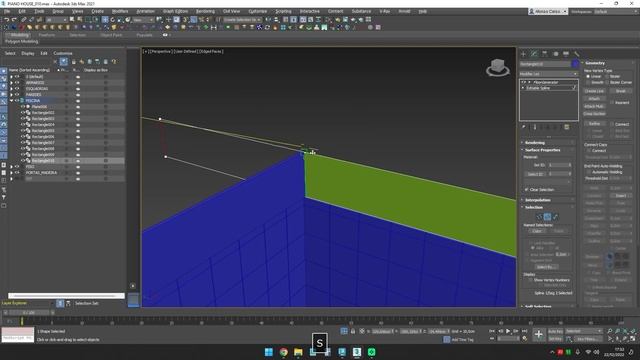Image resolution: width=640 pixels, height=360 pixels.
Task: Click the time slider handle
Action: click(x=29, y=313)
